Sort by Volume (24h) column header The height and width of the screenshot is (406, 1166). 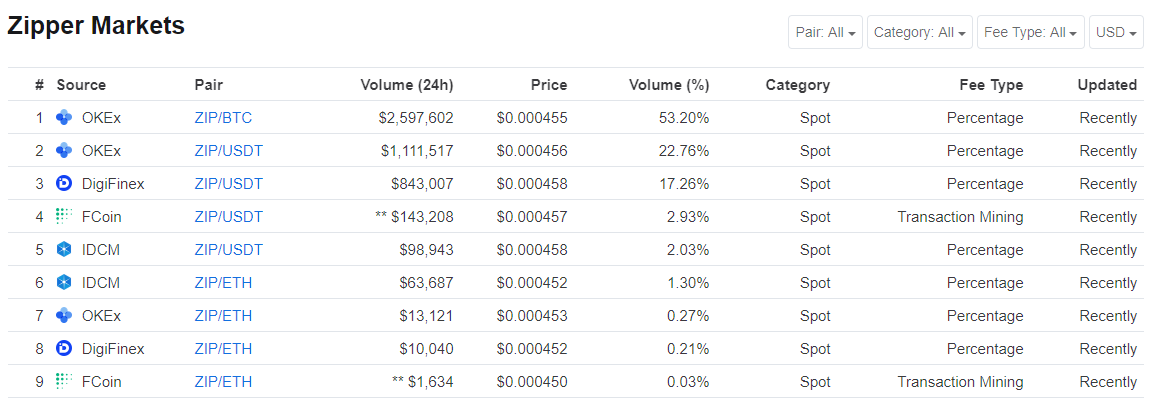[407, 85]
